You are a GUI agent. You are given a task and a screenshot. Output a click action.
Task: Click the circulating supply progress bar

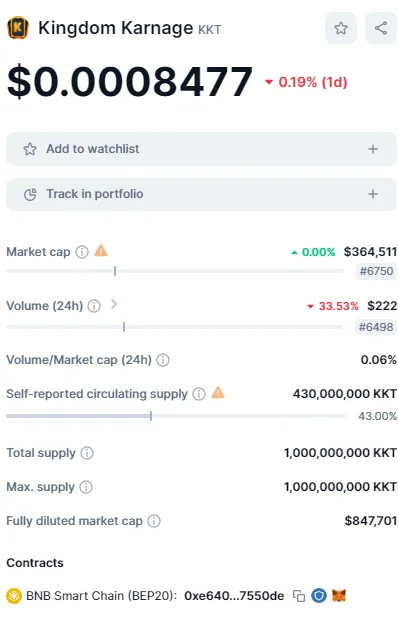tap(176, 416)
